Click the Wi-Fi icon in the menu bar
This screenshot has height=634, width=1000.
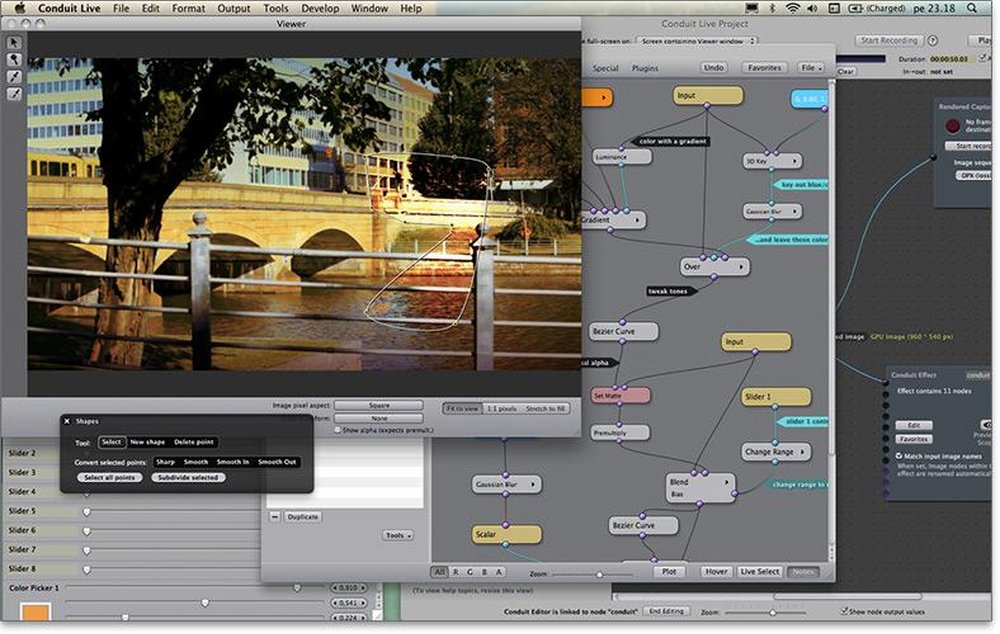(x=792, y=8)
